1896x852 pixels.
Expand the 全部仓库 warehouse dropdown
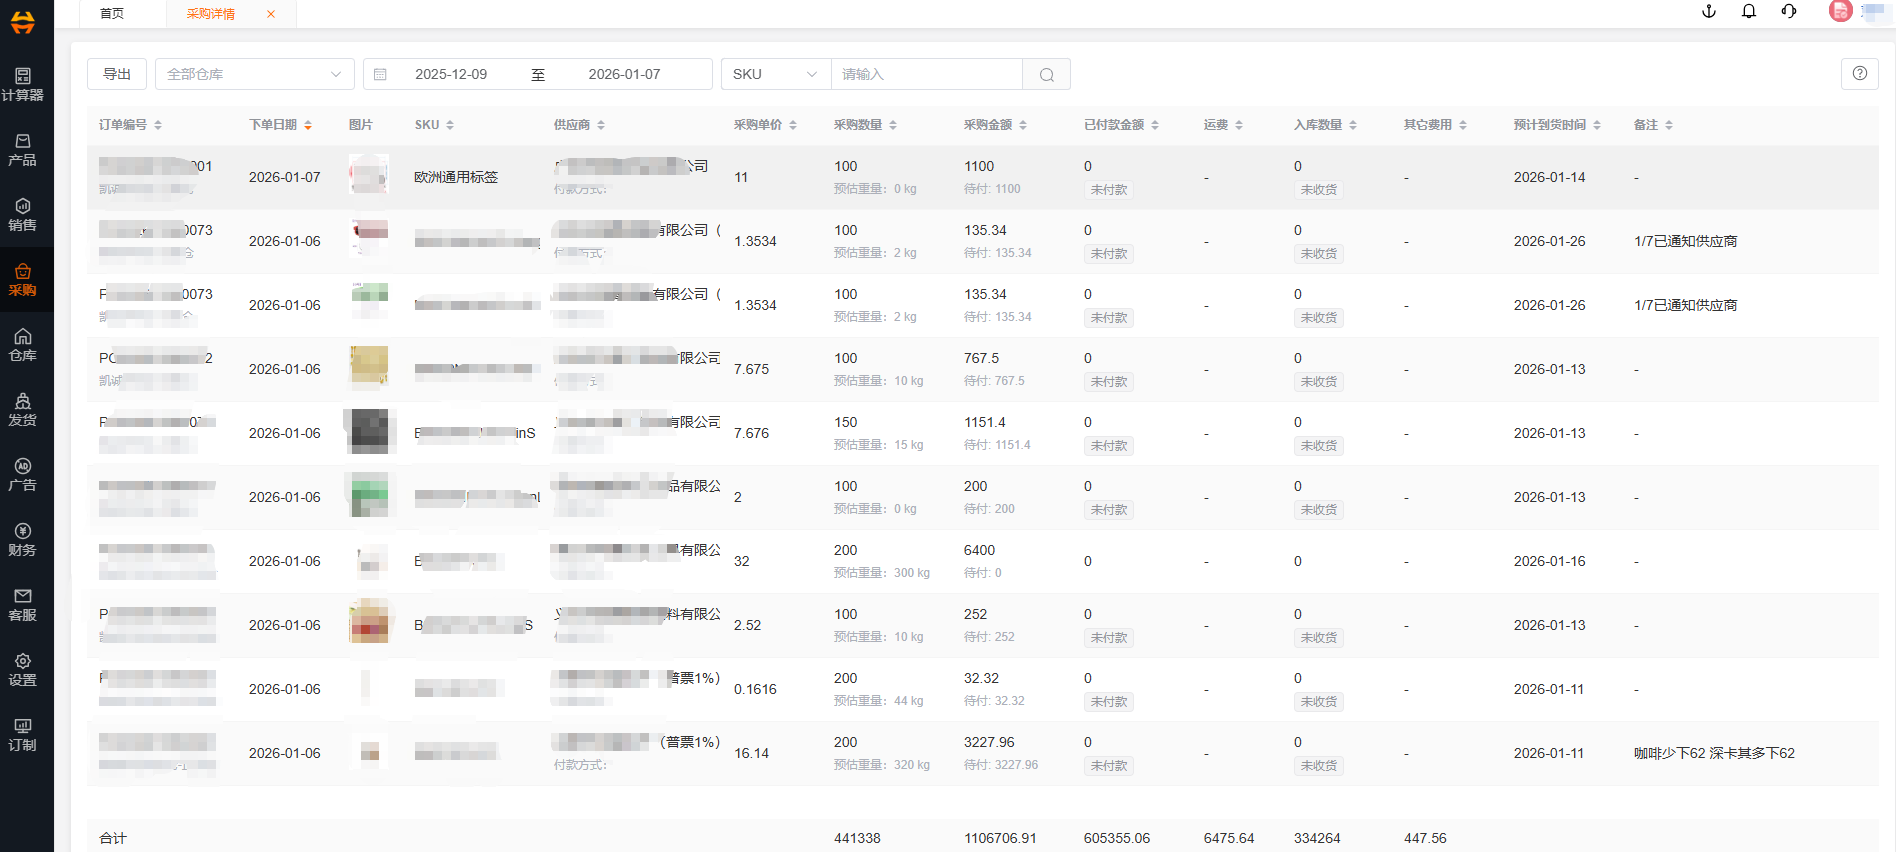(x=254, y=75)
